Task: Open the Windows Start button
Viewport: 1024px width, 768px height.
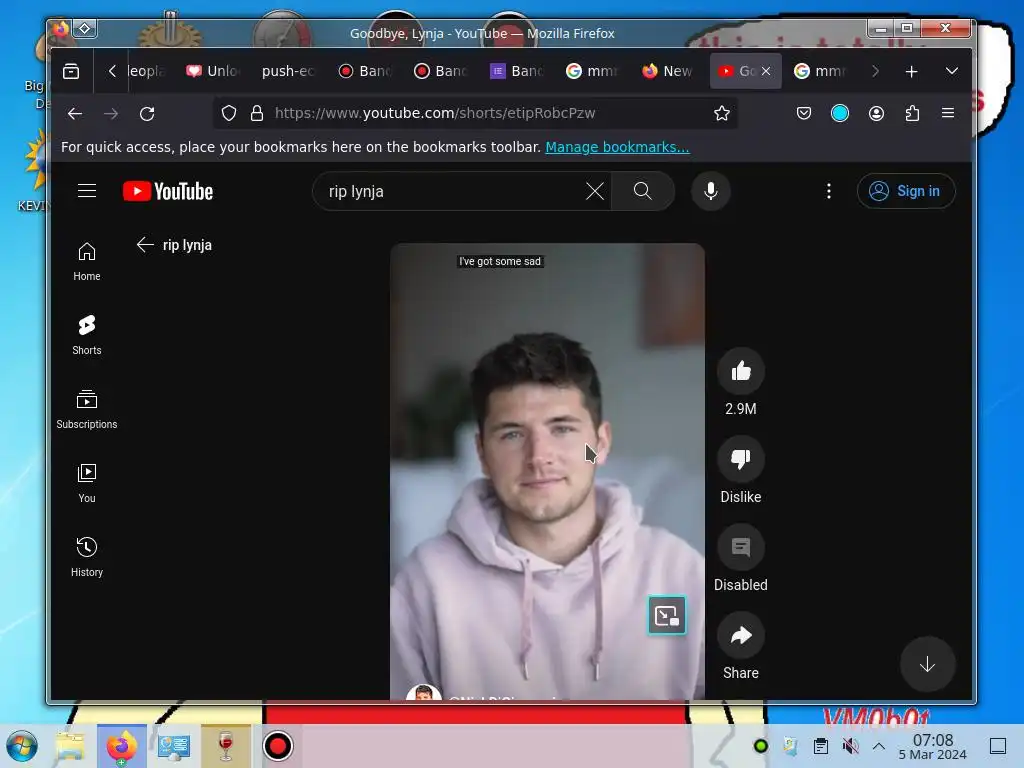Action: point(22,746)
